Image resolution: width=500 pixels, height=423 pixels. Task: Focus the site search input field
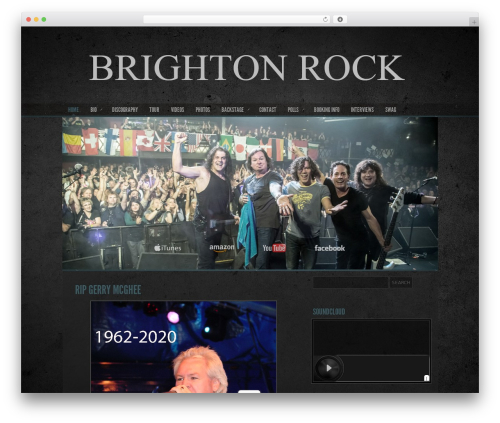(351, 282)
